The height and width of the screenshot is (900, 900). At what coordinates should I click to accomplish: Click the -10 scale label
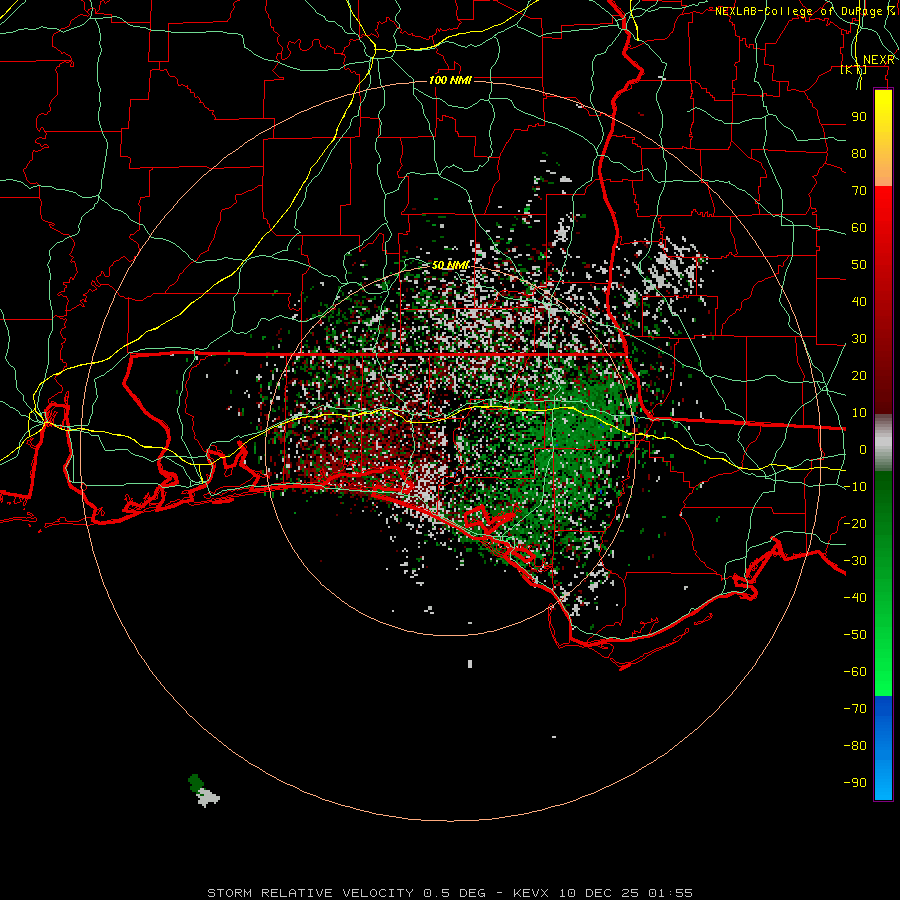855,487
